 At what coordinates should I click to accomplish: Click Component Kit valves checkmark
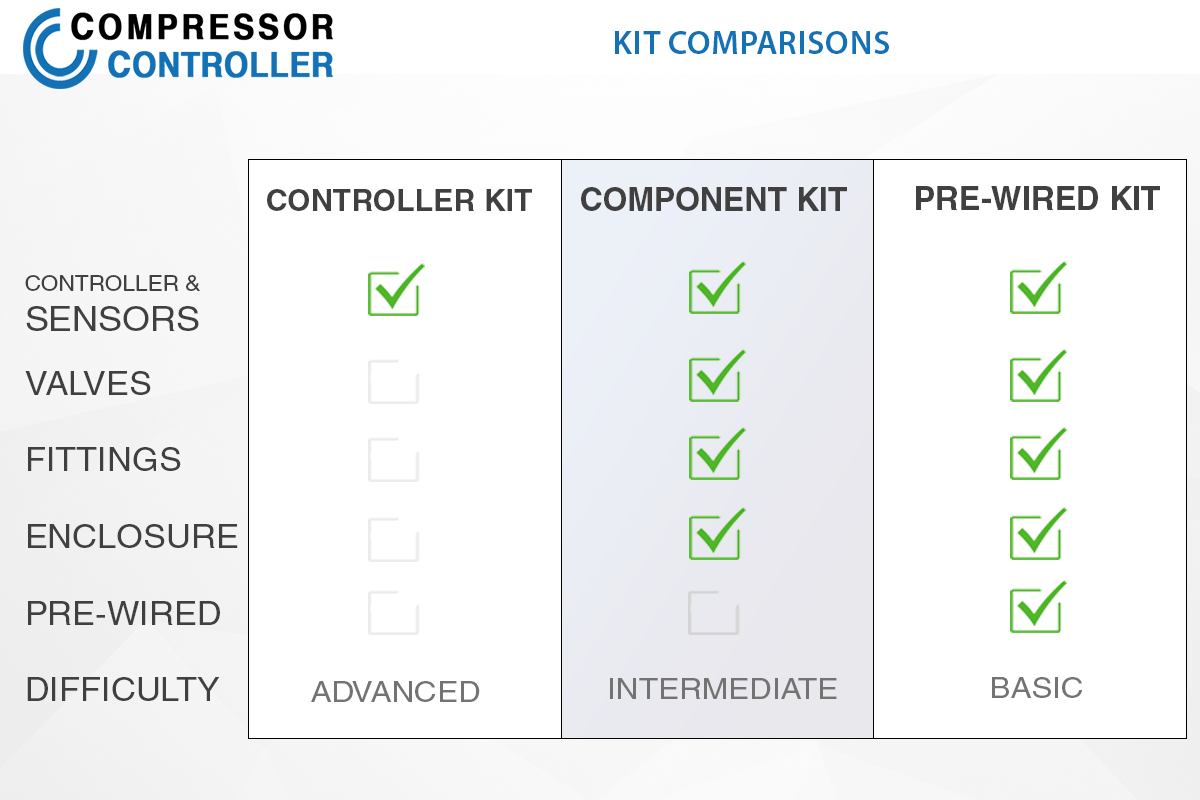(715, 378)
